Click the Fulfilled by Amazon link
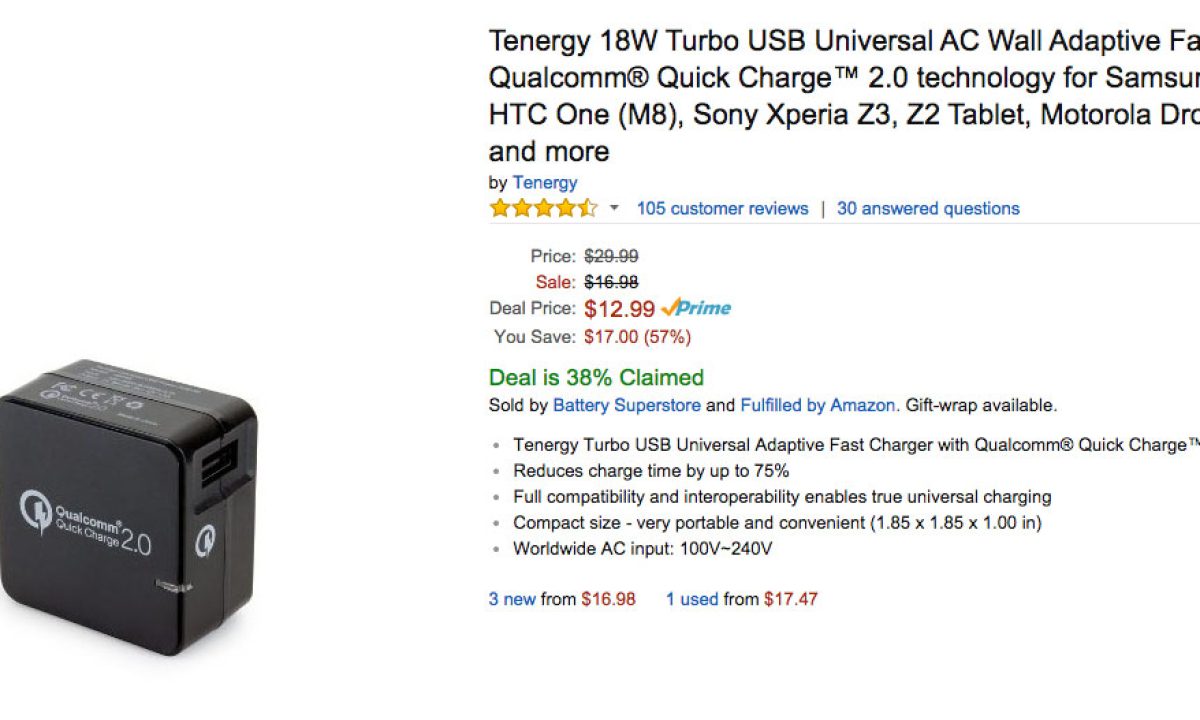 pyautogui.click(x=817, y=405)
